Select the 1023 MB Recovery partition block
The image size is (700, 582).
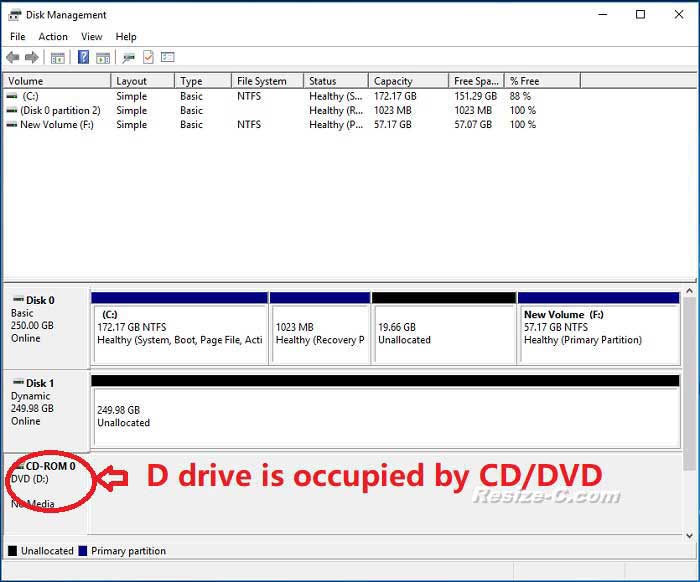coord(320,328)
